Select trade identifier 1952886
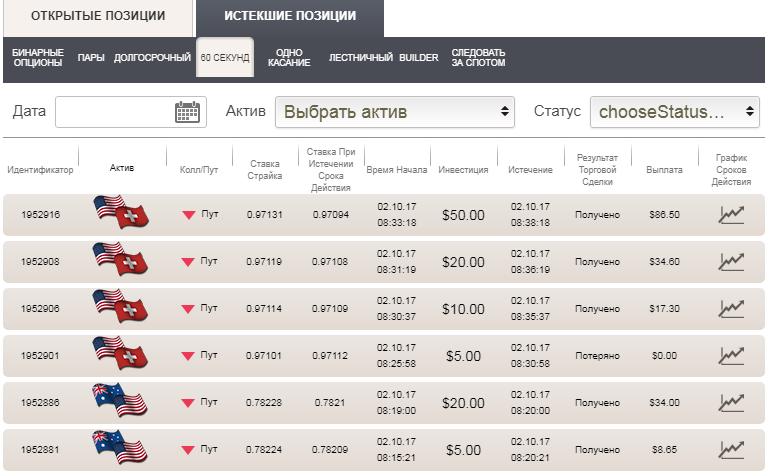This screenshot has height=472, width=767. point(40,403)
